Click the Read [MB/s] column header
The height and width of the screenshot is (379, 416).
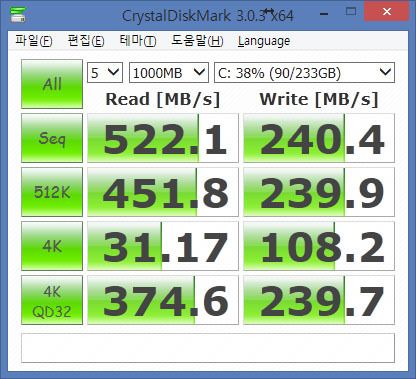(x=163, y=99)
